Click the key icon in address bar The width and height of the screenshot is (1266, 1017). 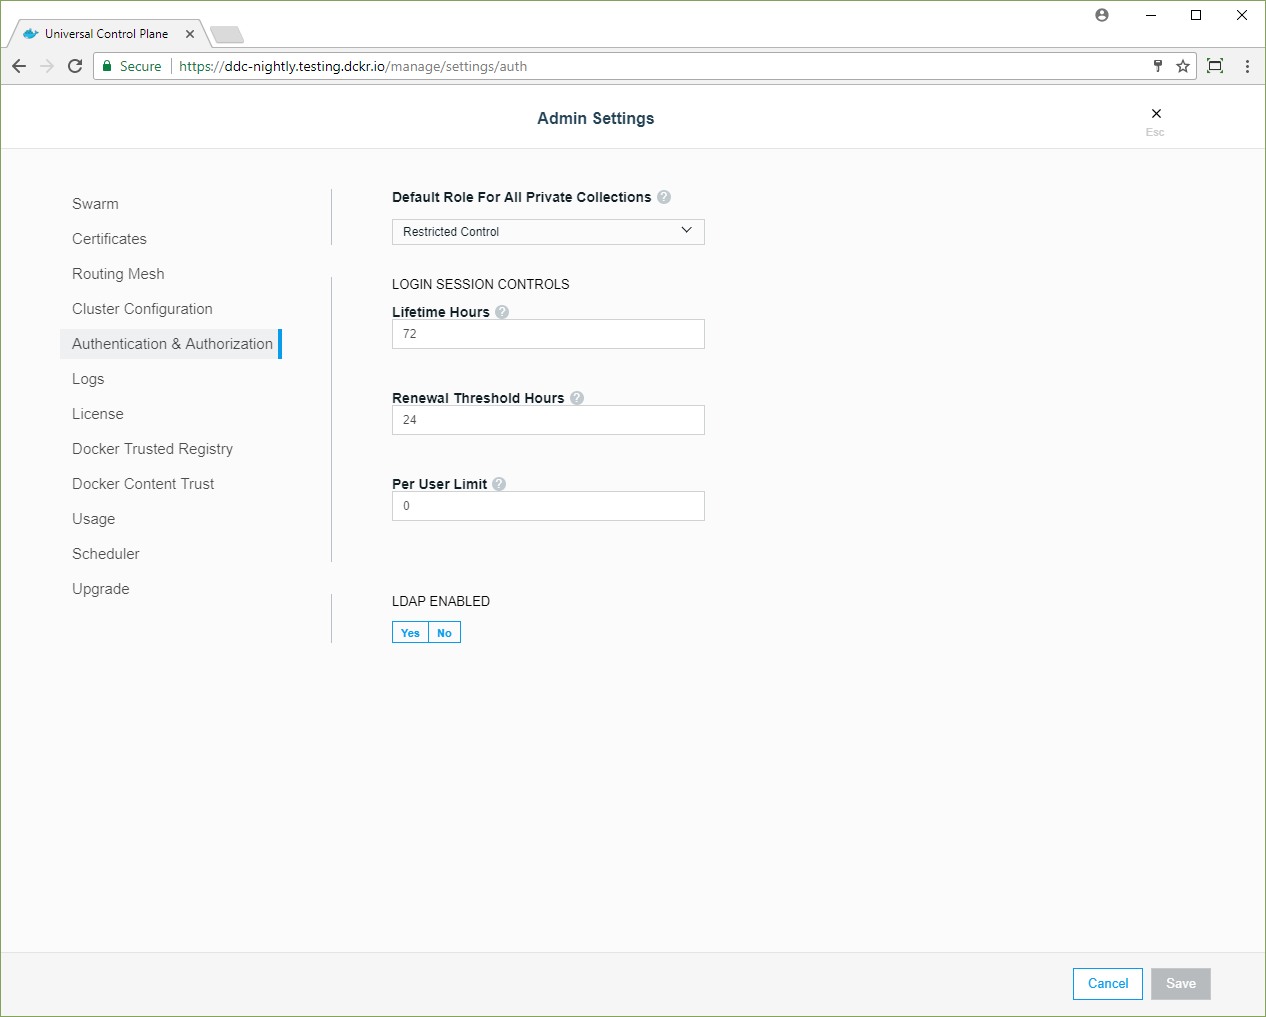coord(1158,66)
